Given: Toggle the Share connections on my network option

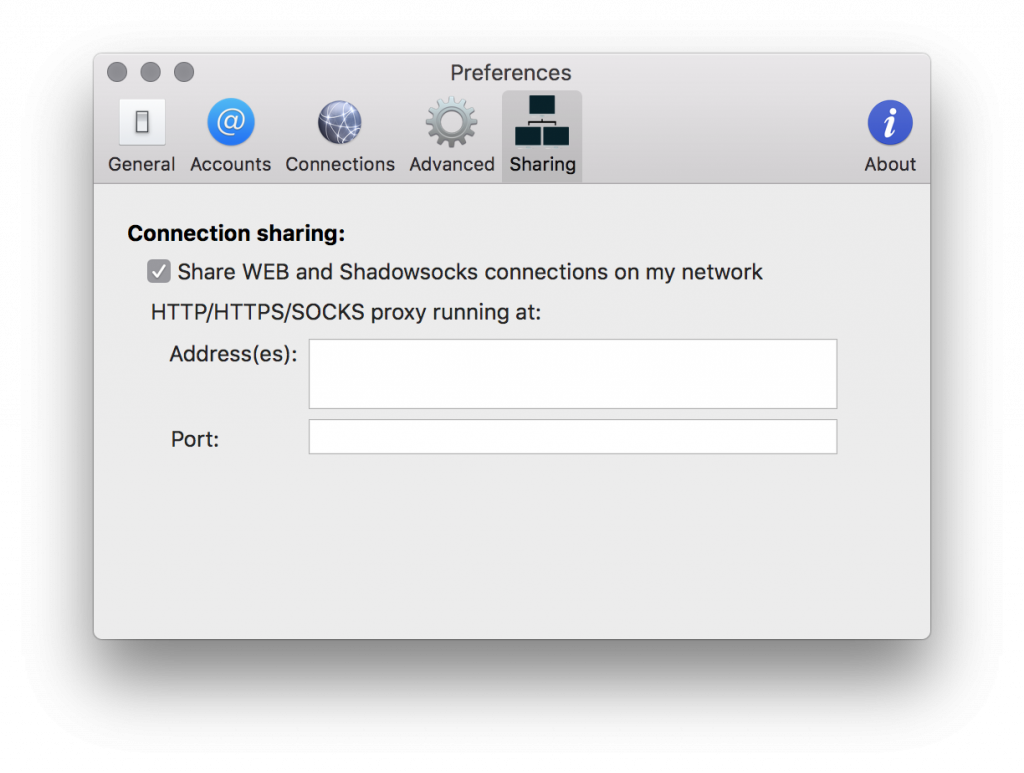Looking at the screenshot, I should coord(159,271).
